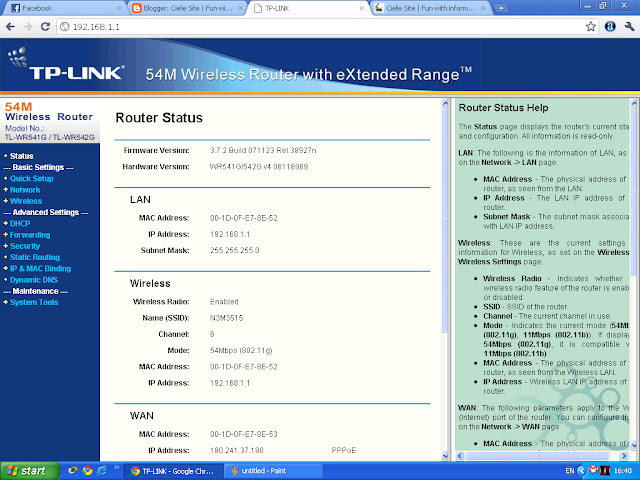This screenshot has height=480, width=640.
Task: Click Gmail notifier tray icon
Action: click(x=593, y=470)
